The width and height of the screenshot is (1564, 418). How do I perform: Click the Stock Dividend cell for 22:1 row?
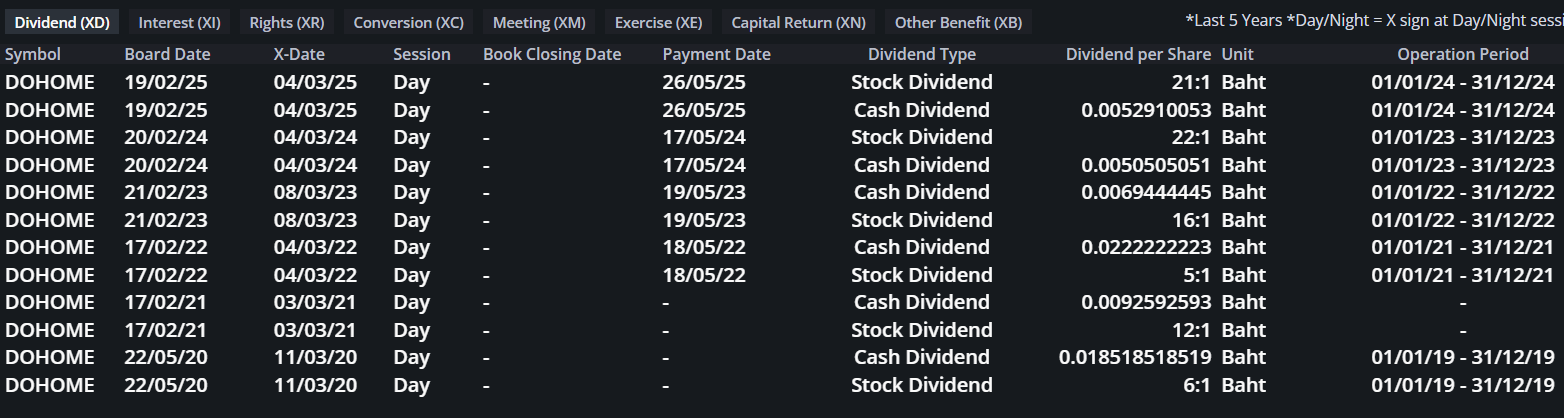pyautogui.click(x=922, y=137)
